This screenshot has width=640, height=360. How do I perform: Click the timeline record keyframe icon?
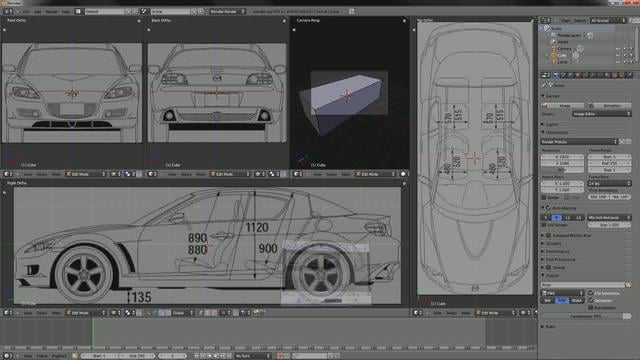tap(280, 356)
